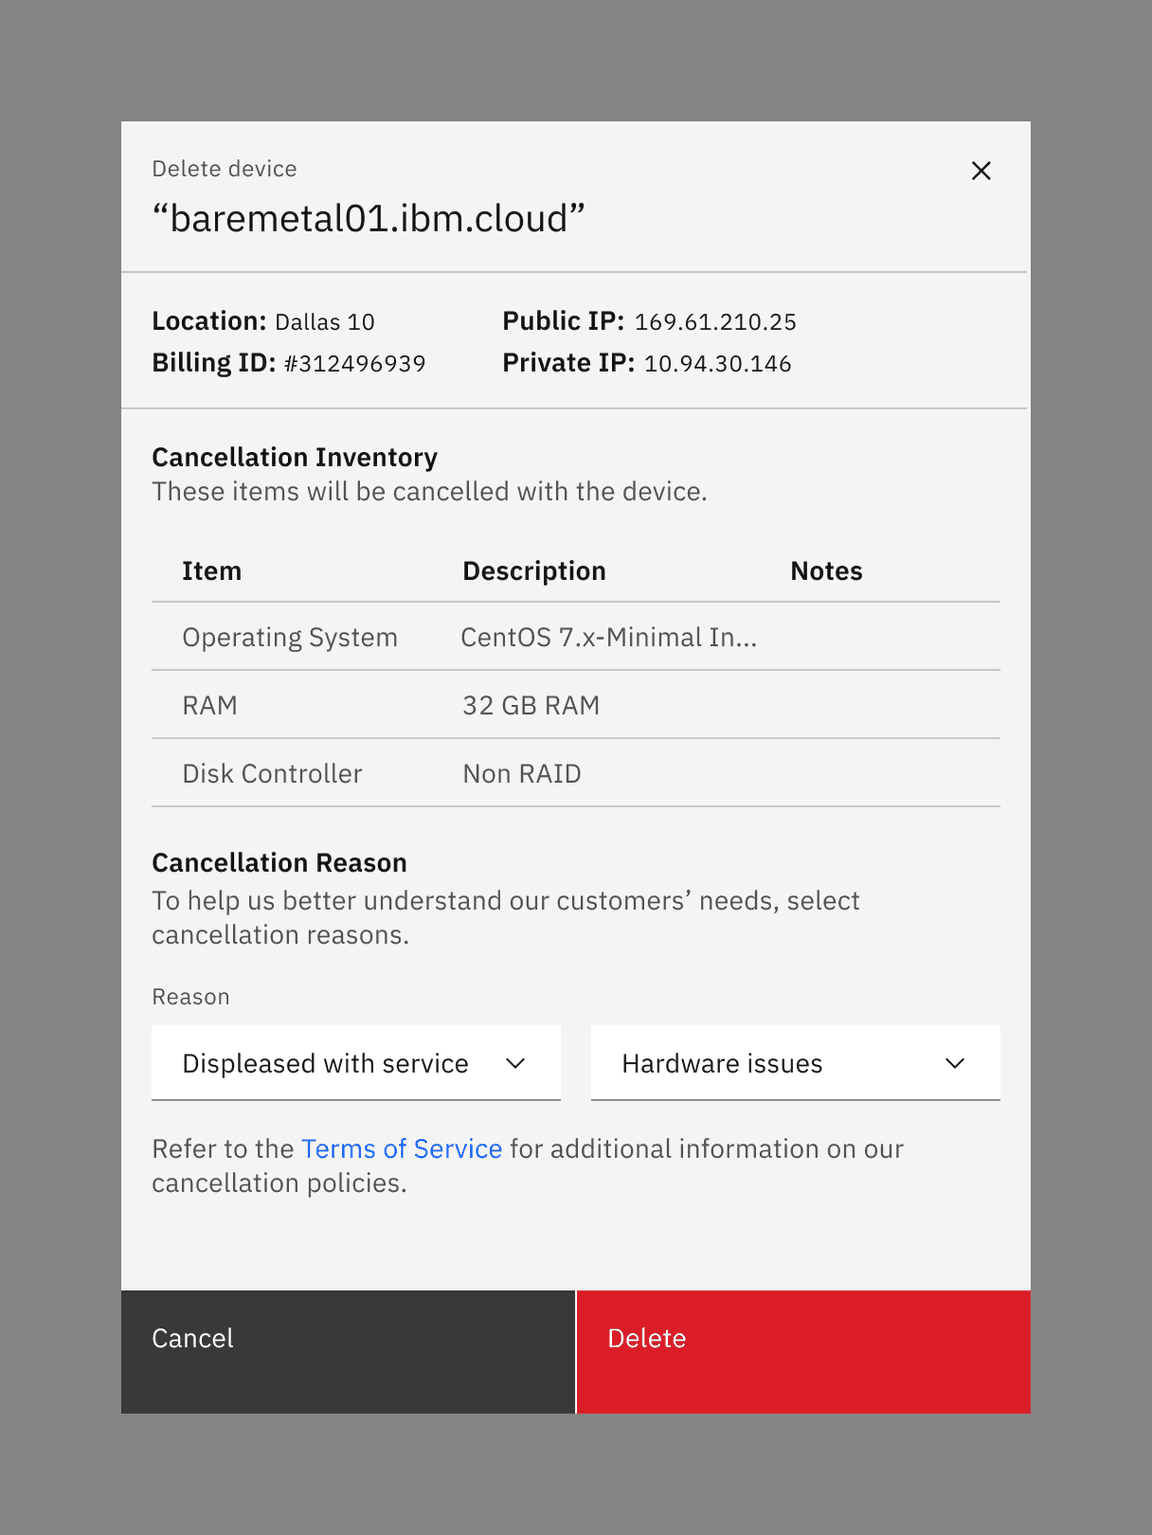Click the Public IP address 169.61.210.25
Image resolution: width=1152 pixels, height=1535 pixels.
coord(715,322)
